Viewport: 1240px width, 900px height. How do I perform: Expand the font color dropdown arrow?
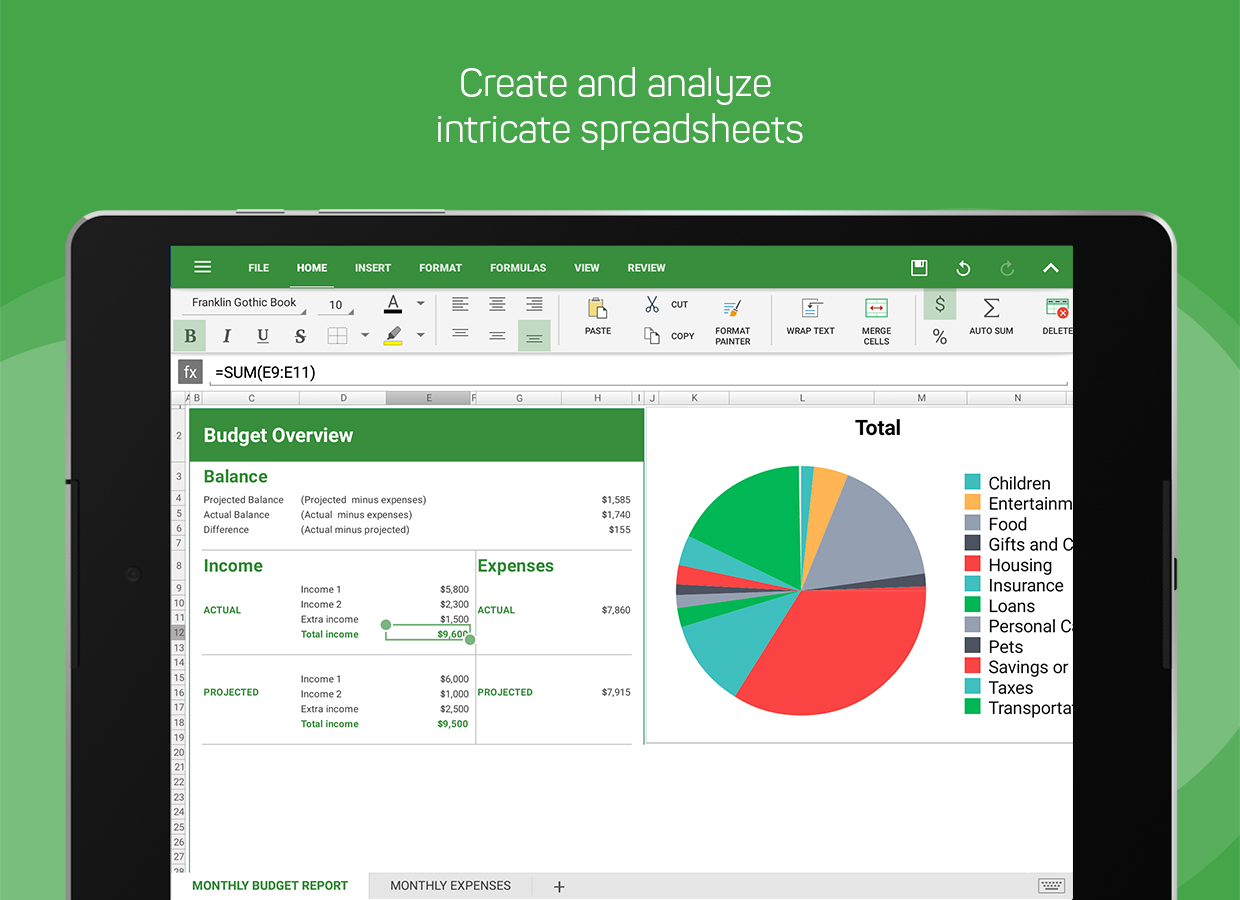(x=421, y=304)
